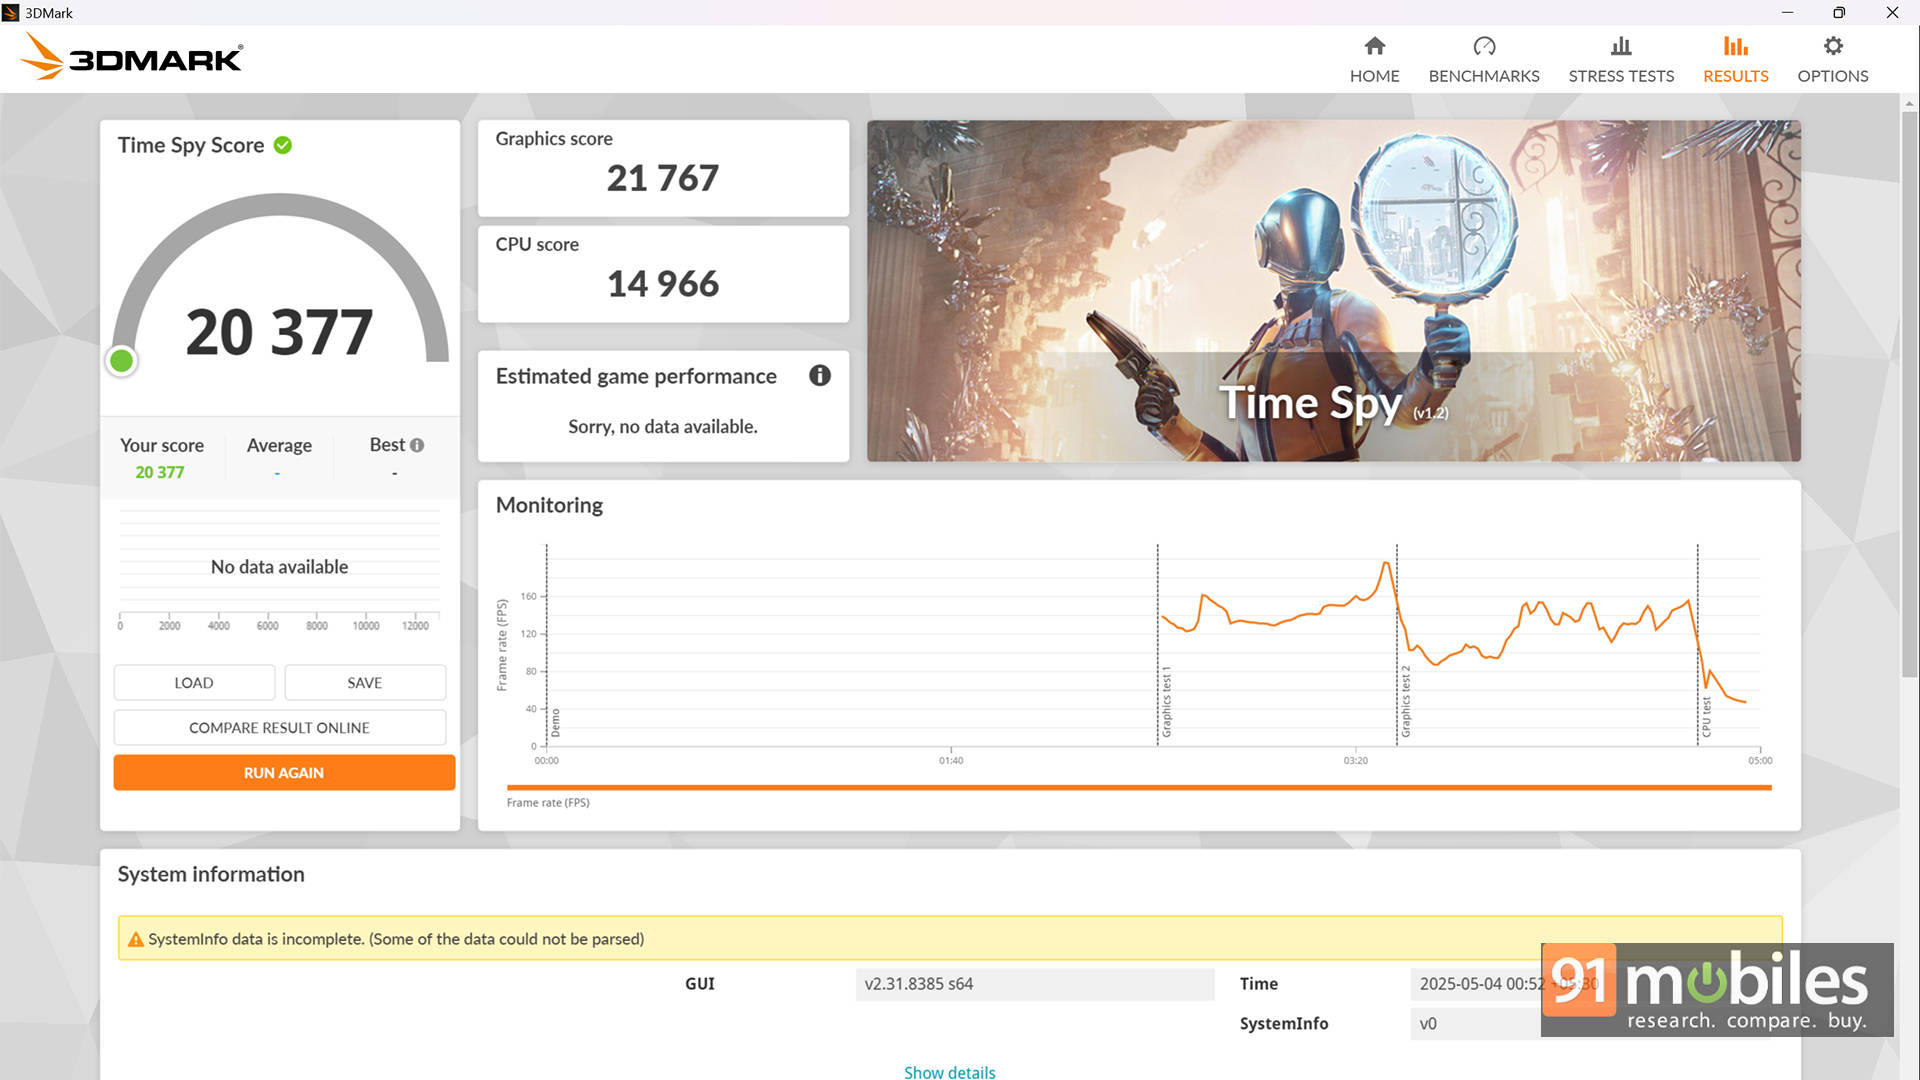Close the 3DMark window
This screenshot has width=1920, height=1080.
pyautogui.click(x=1892, y=13)
